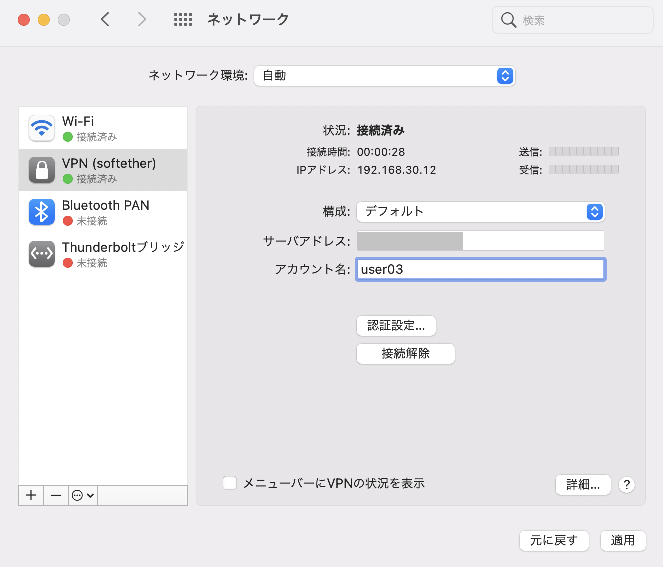Open the 構成 デフォルト dropdown
Screen dimensions: 663x567
(481, 211)
